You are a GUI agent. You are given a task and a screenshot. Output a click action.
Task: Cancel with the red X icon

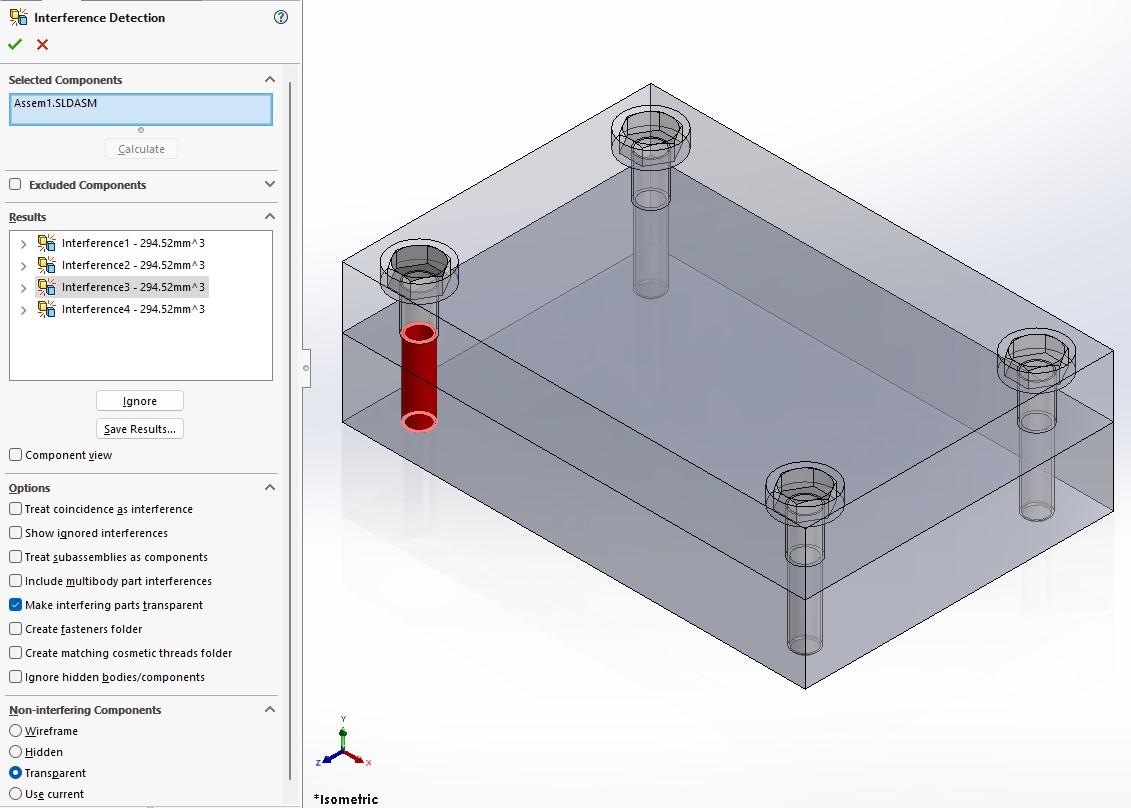point(43,45)
